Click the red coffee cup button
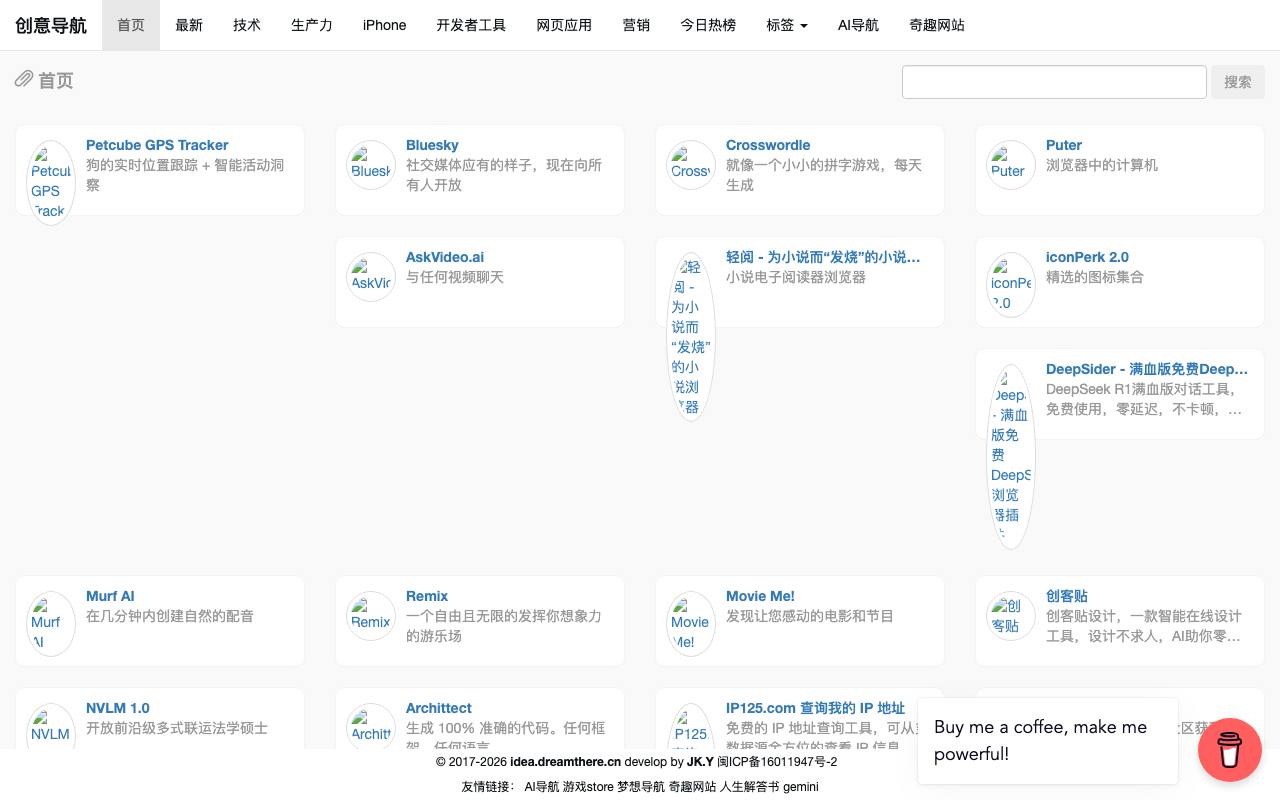The width and height of the screenshot is (1280, 800). point(1230,750)
